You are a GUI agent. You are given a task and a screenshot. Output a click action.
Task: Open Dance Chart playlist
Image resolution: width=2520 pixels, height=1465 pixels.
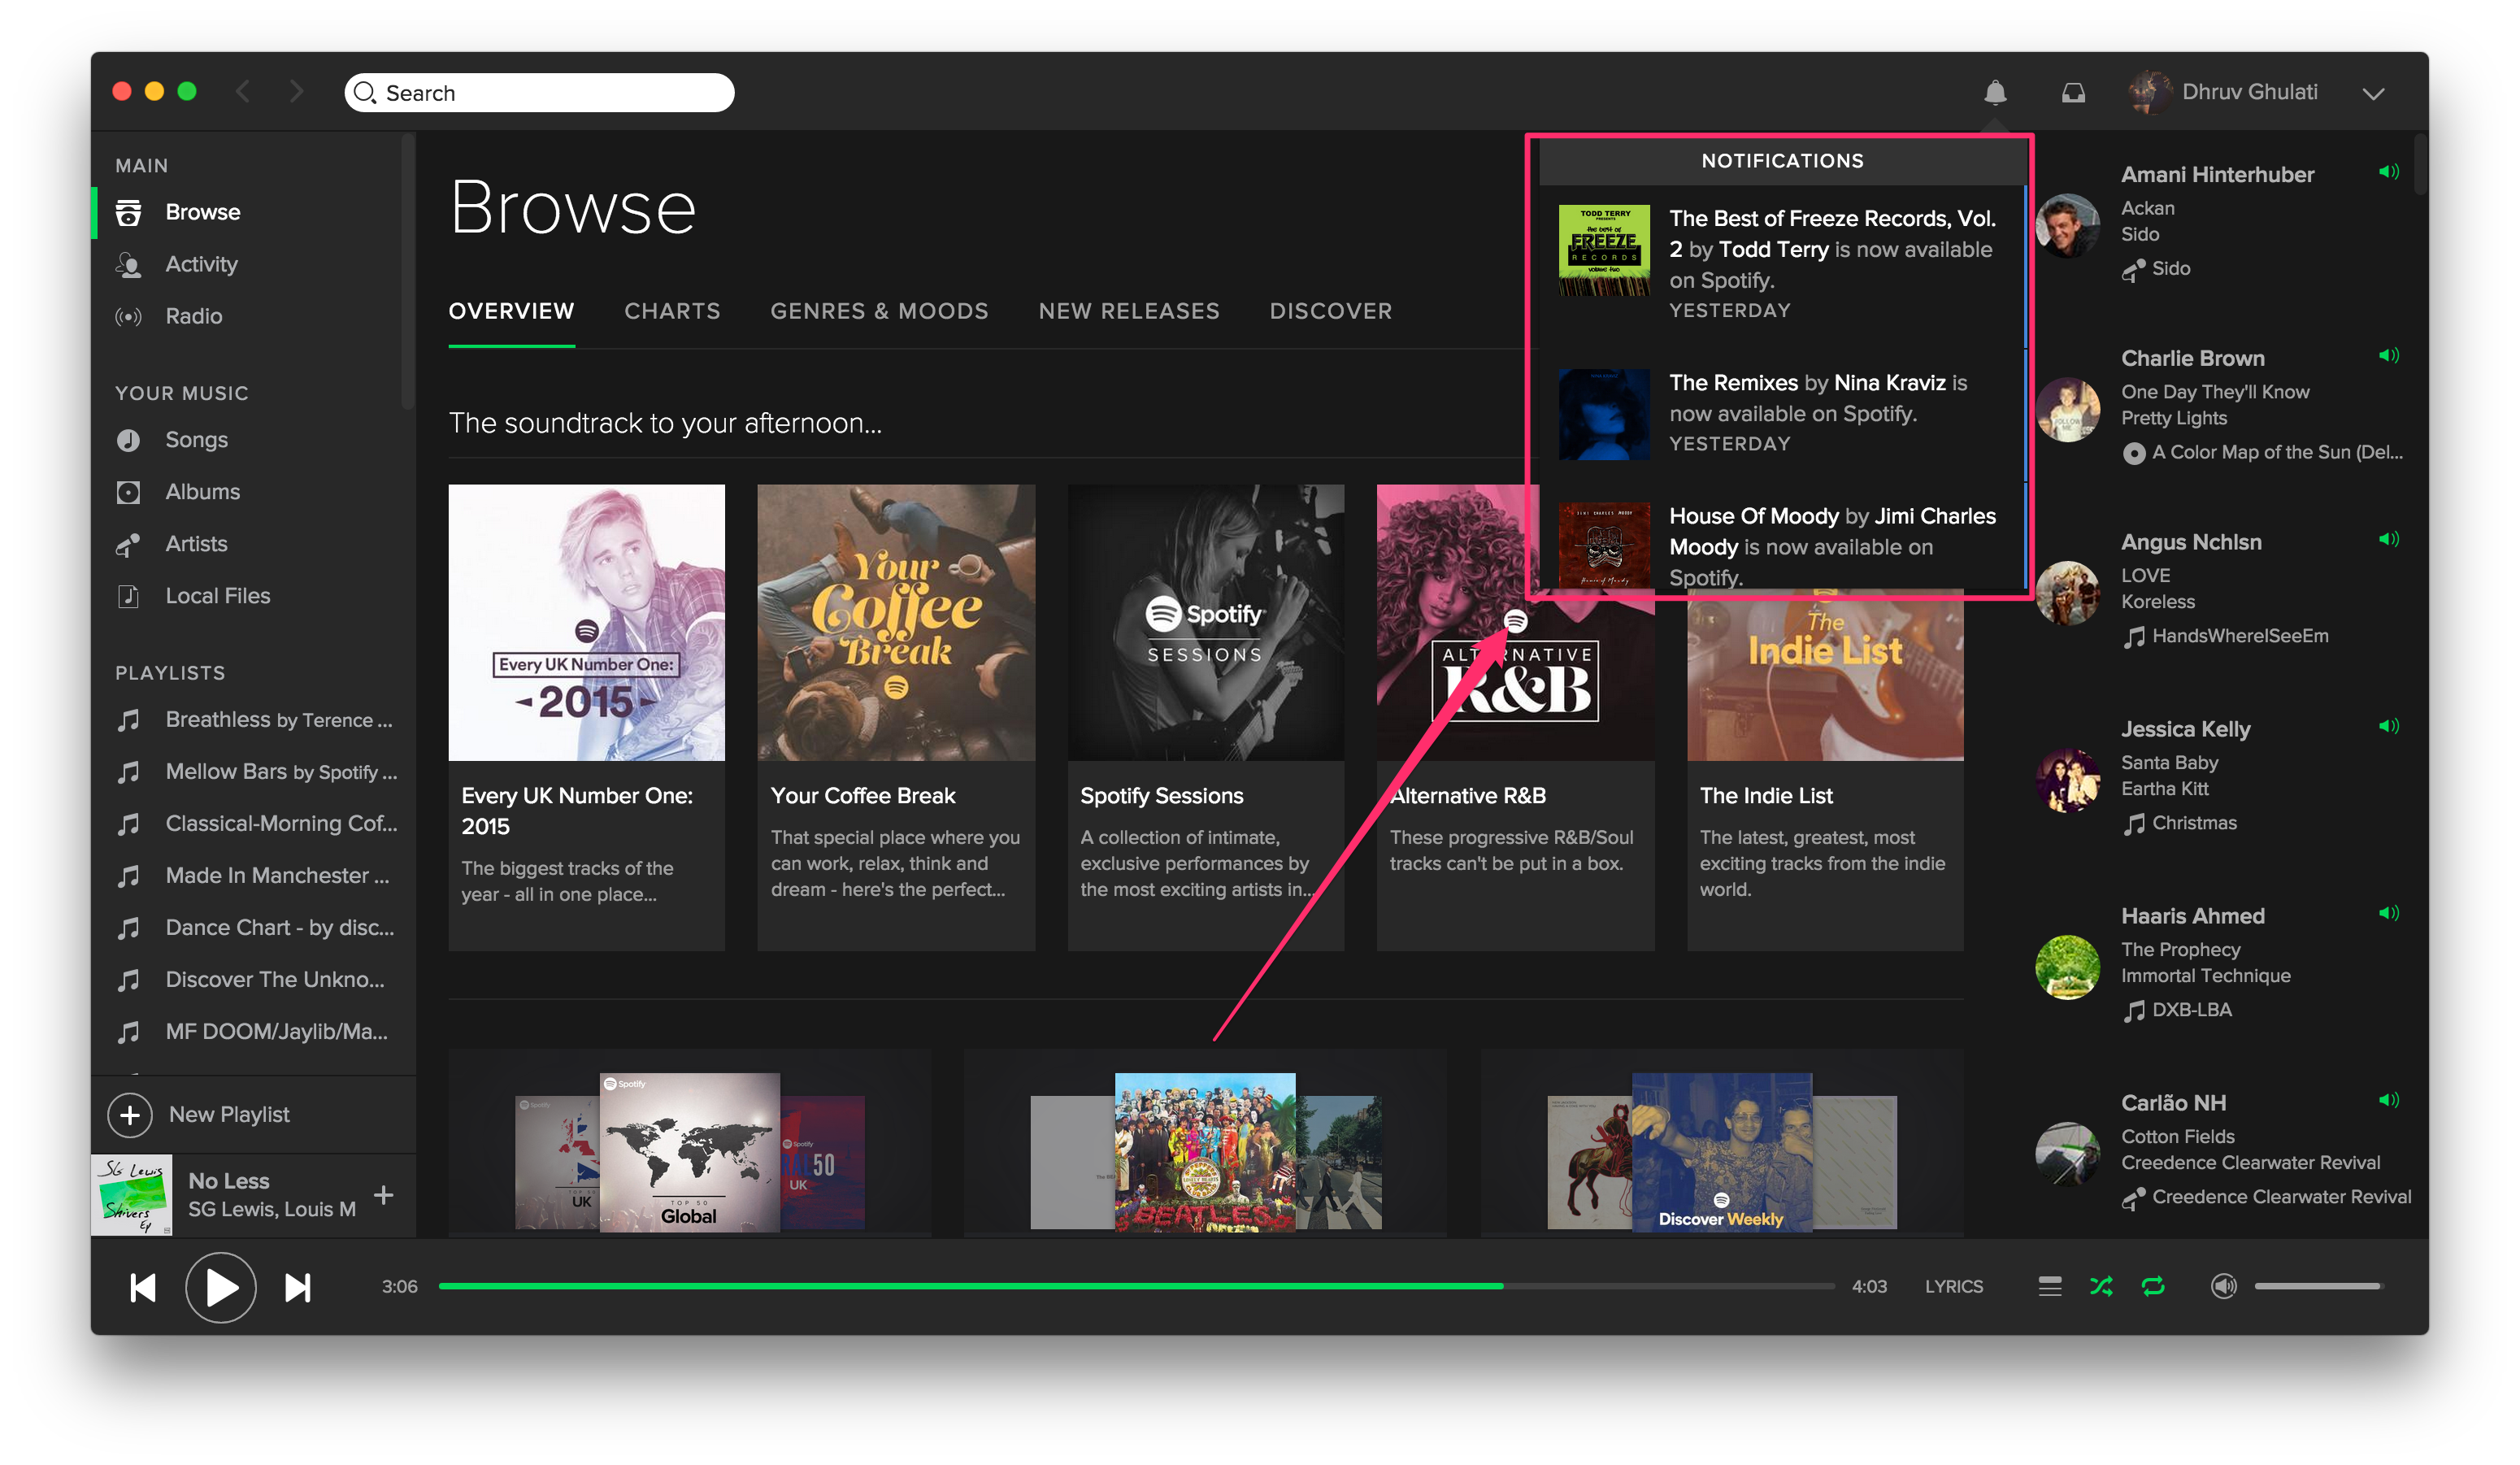point(279,928)
